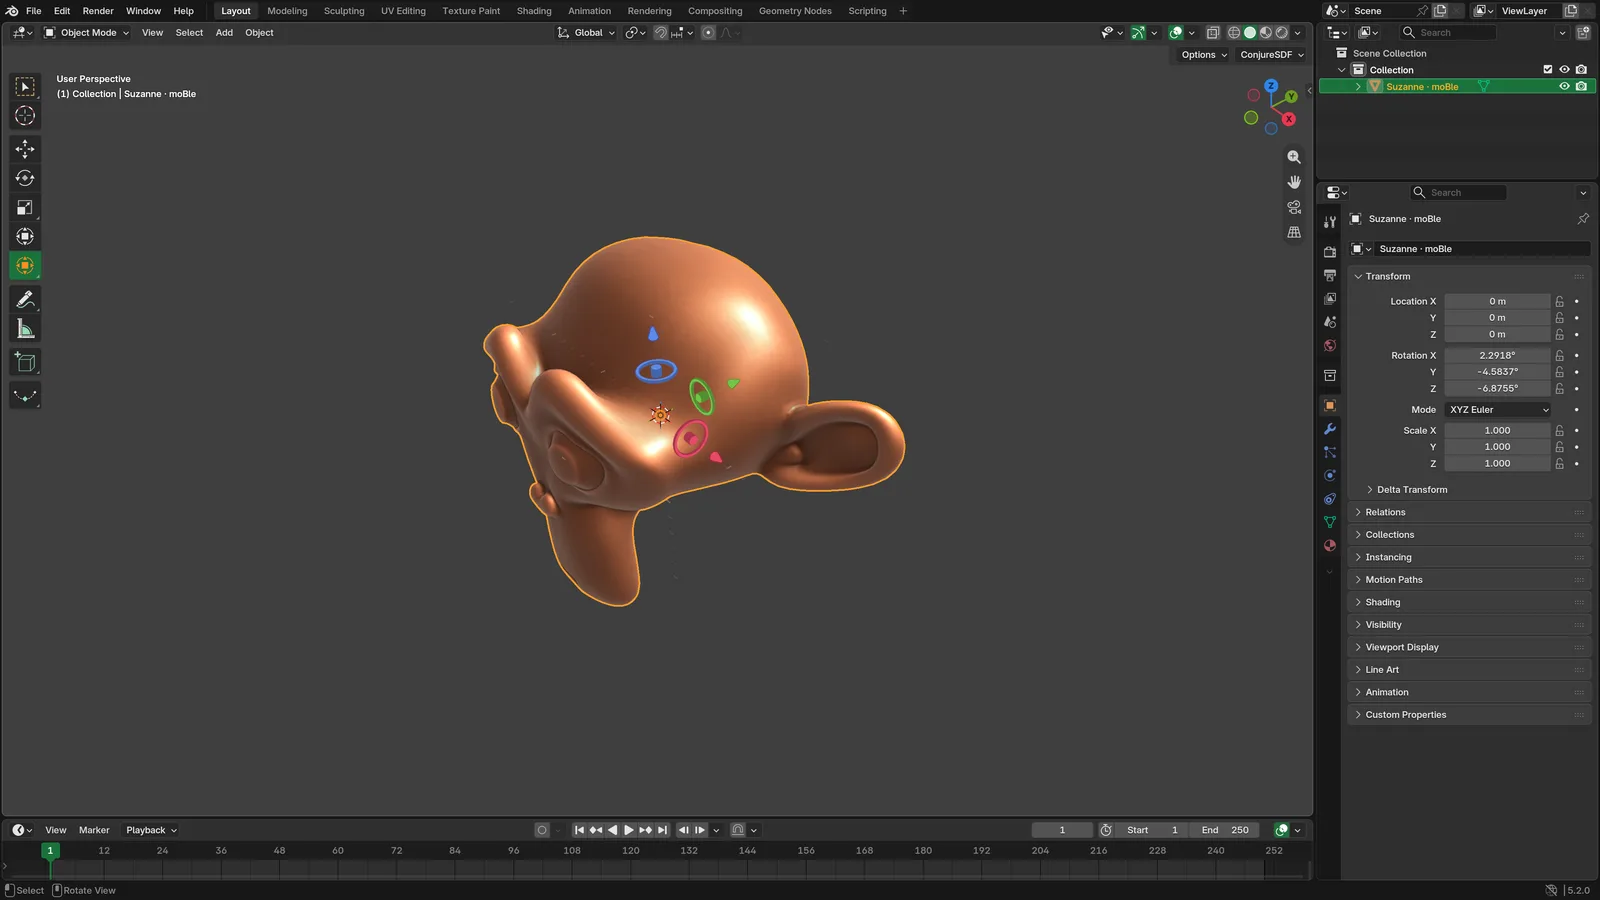Open XYZ Euler rotation mode dropdown
The width and height of the screenshot is (1600, 900).
1498,410
